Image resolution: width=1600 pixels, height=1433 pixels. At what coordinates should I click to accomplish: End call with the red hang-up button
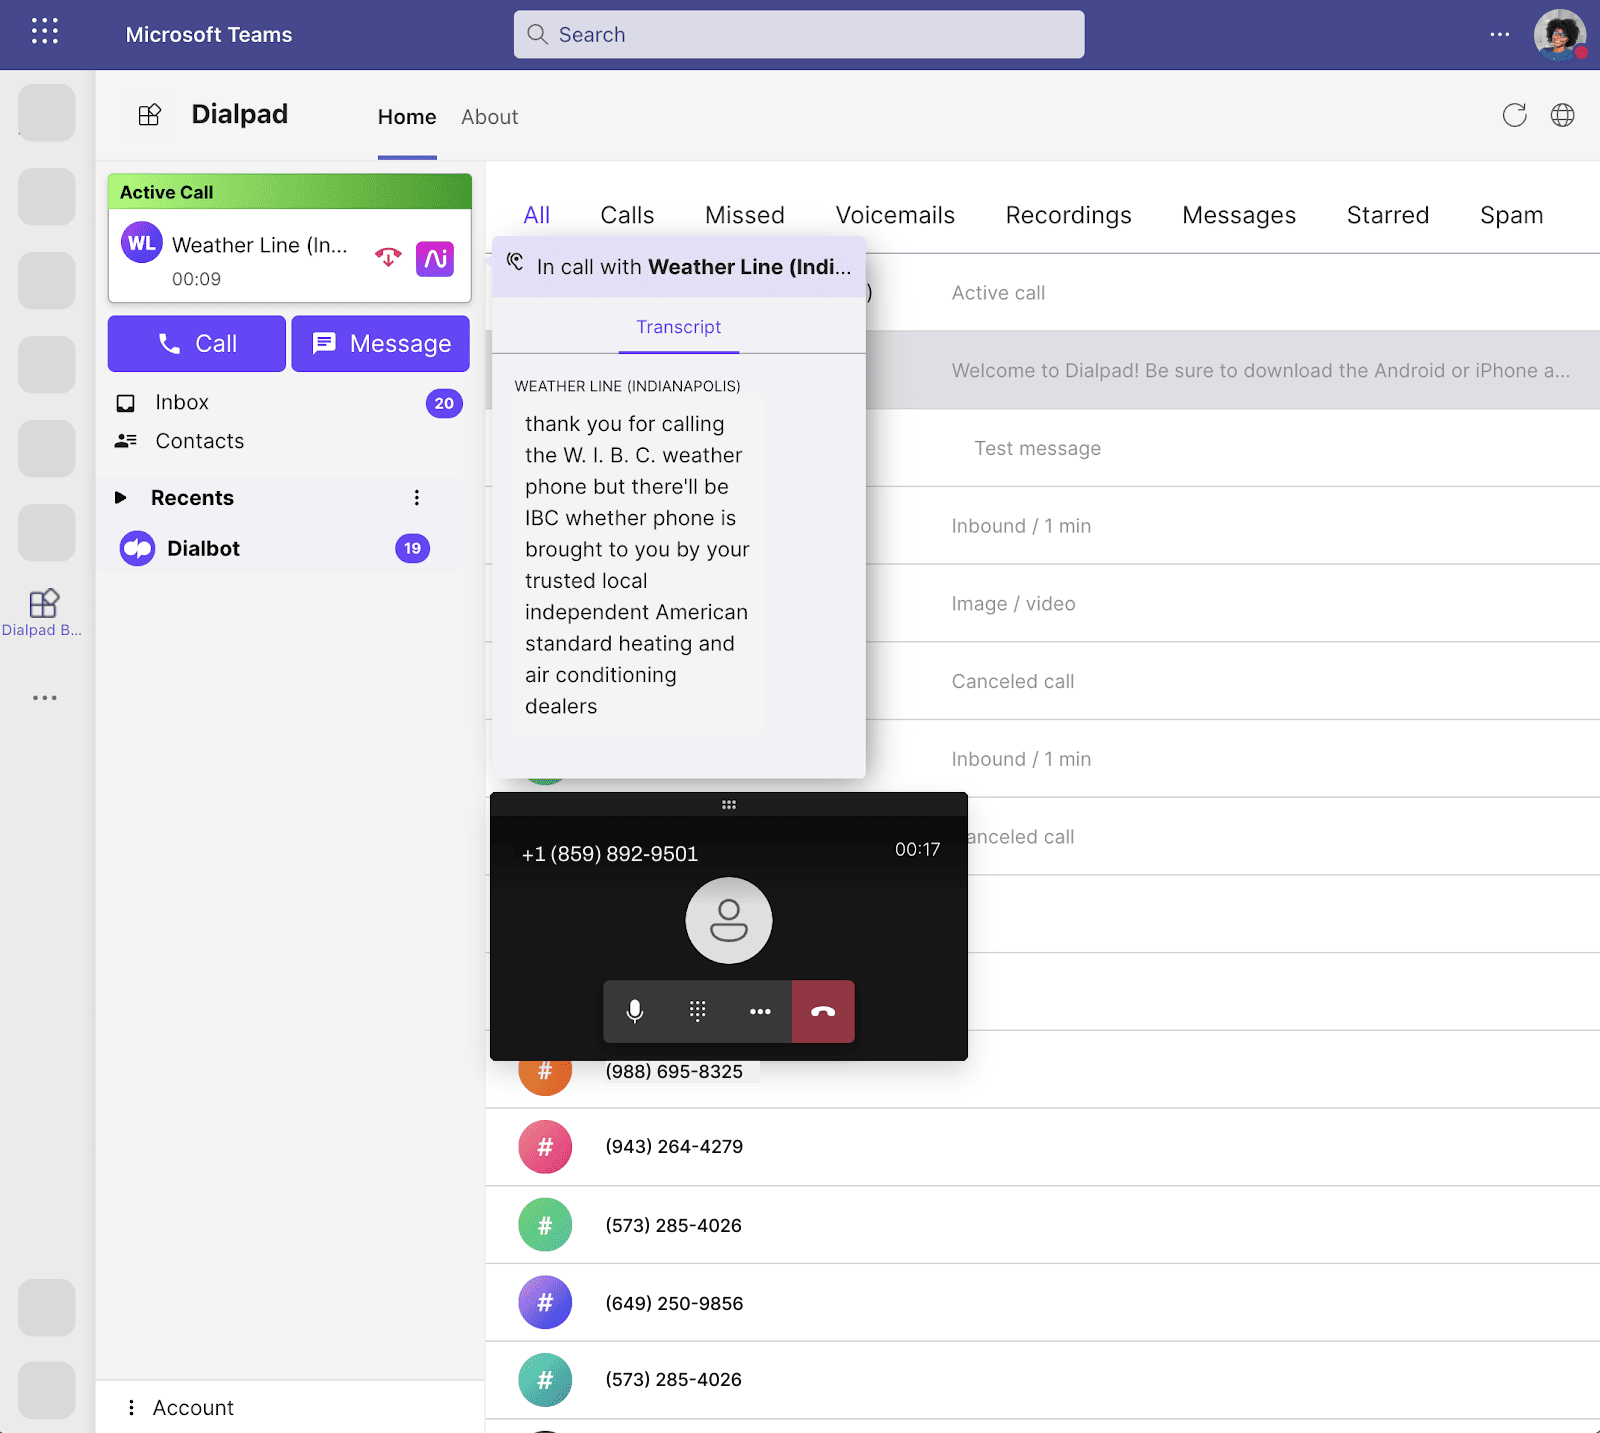tap(823, 1011)
